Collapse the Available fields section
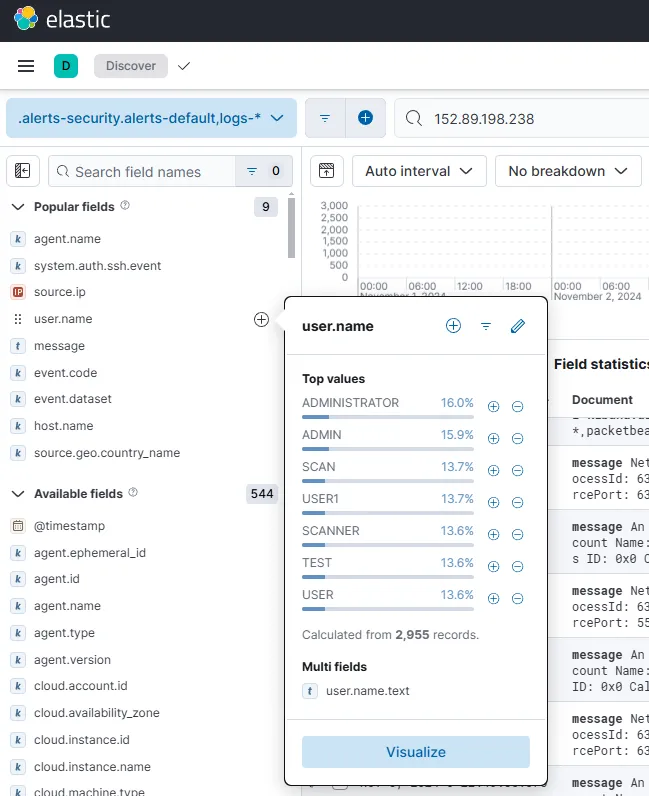Viewport: 649px width, 796px height. 18,493
